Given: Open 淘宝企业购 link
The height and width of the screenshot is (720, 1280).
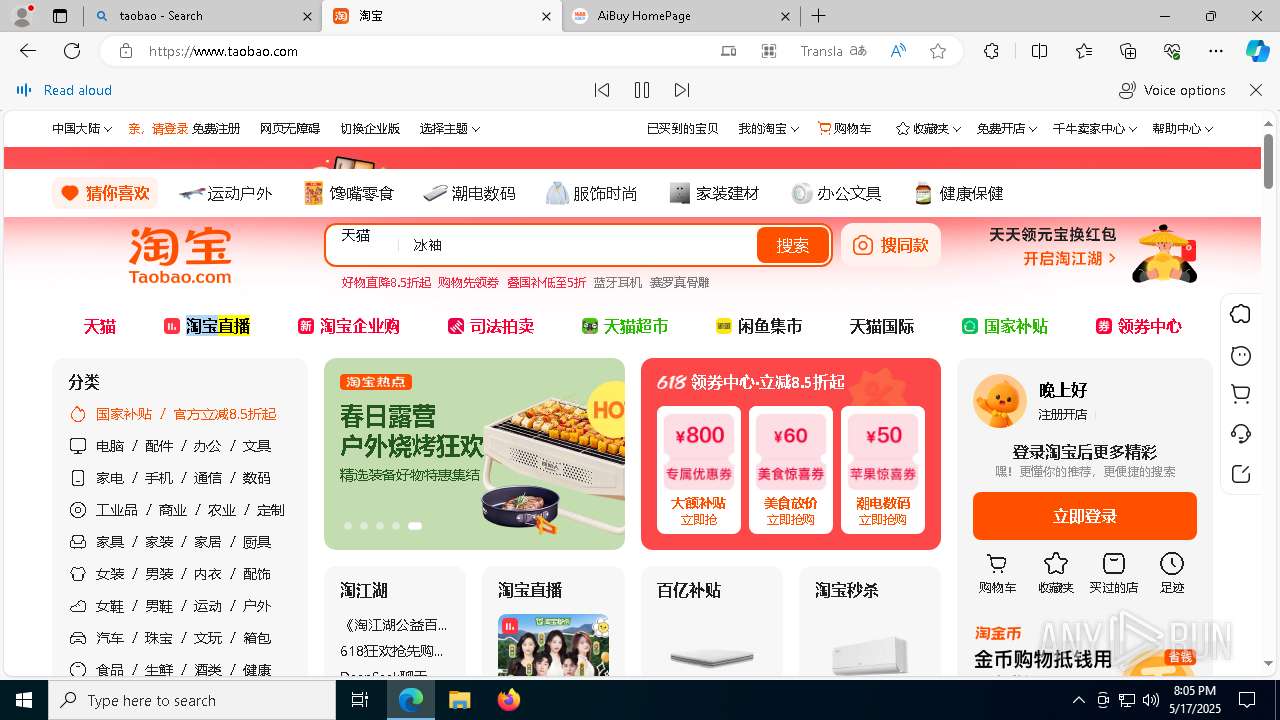Looking at the screenshot, I should (x=349, y=326).
